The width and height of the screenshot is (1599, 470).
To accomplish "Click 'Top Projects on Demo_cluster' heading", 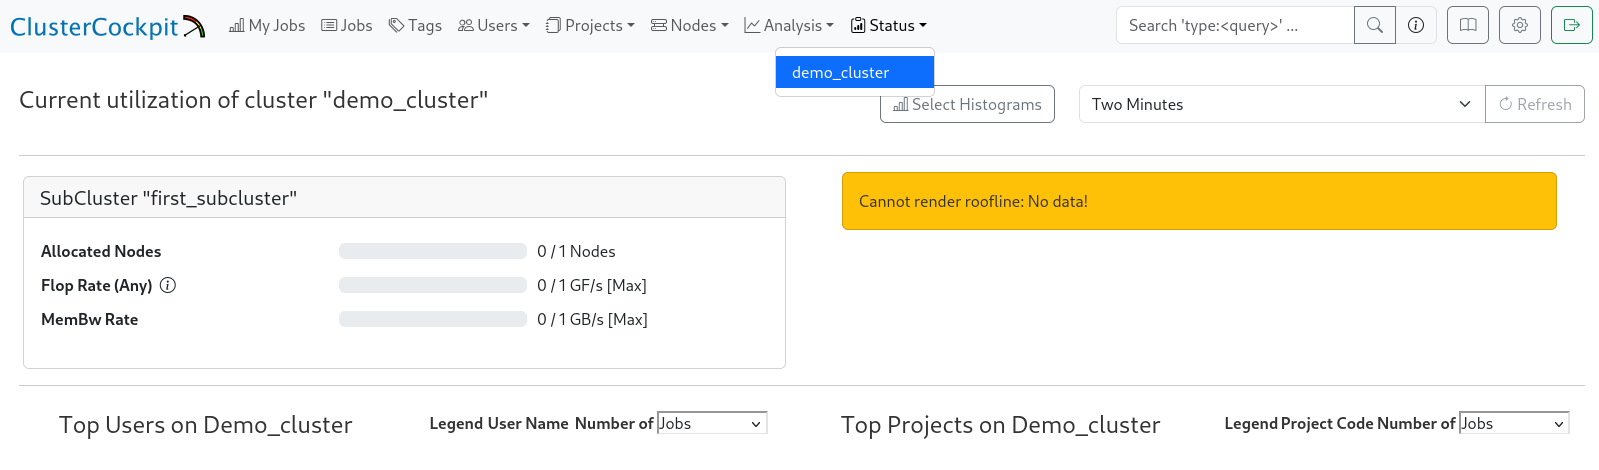I will 1001,425.
